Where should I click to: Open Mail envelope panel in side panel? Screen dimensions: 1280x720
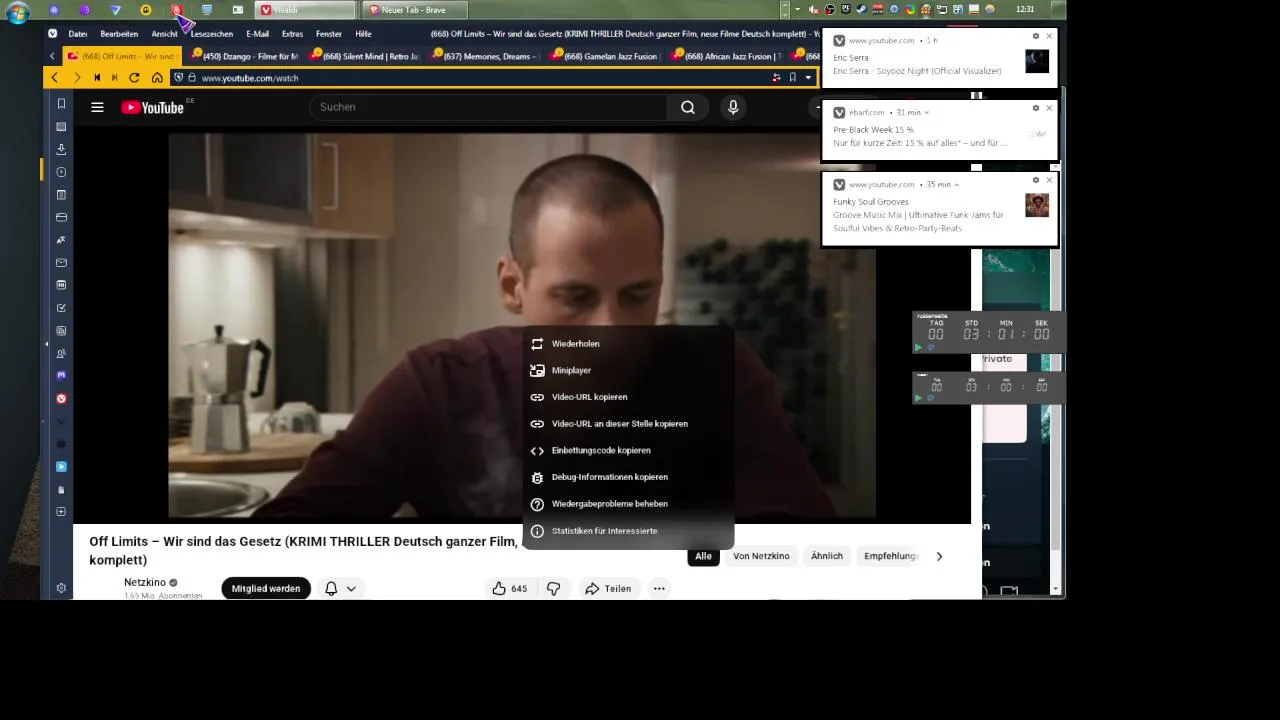click(61, 263)
